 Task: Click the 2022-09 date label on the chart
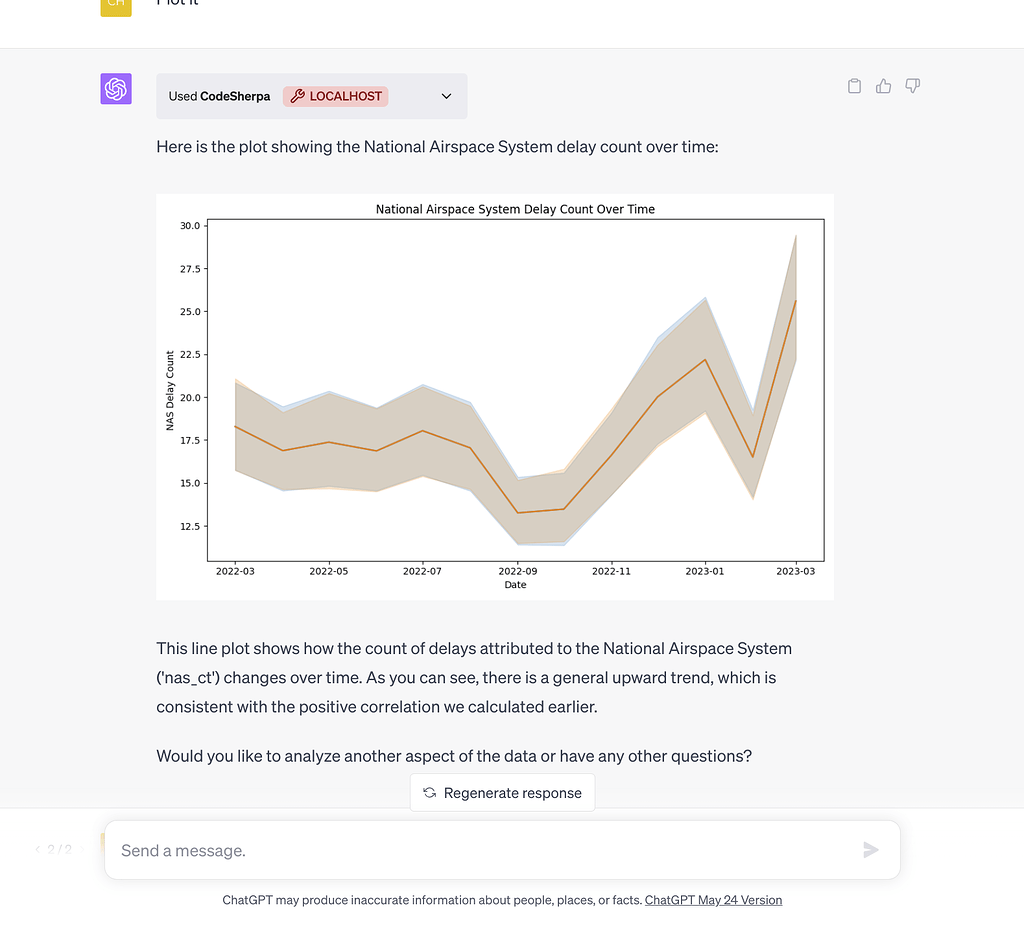coord(515,571)
